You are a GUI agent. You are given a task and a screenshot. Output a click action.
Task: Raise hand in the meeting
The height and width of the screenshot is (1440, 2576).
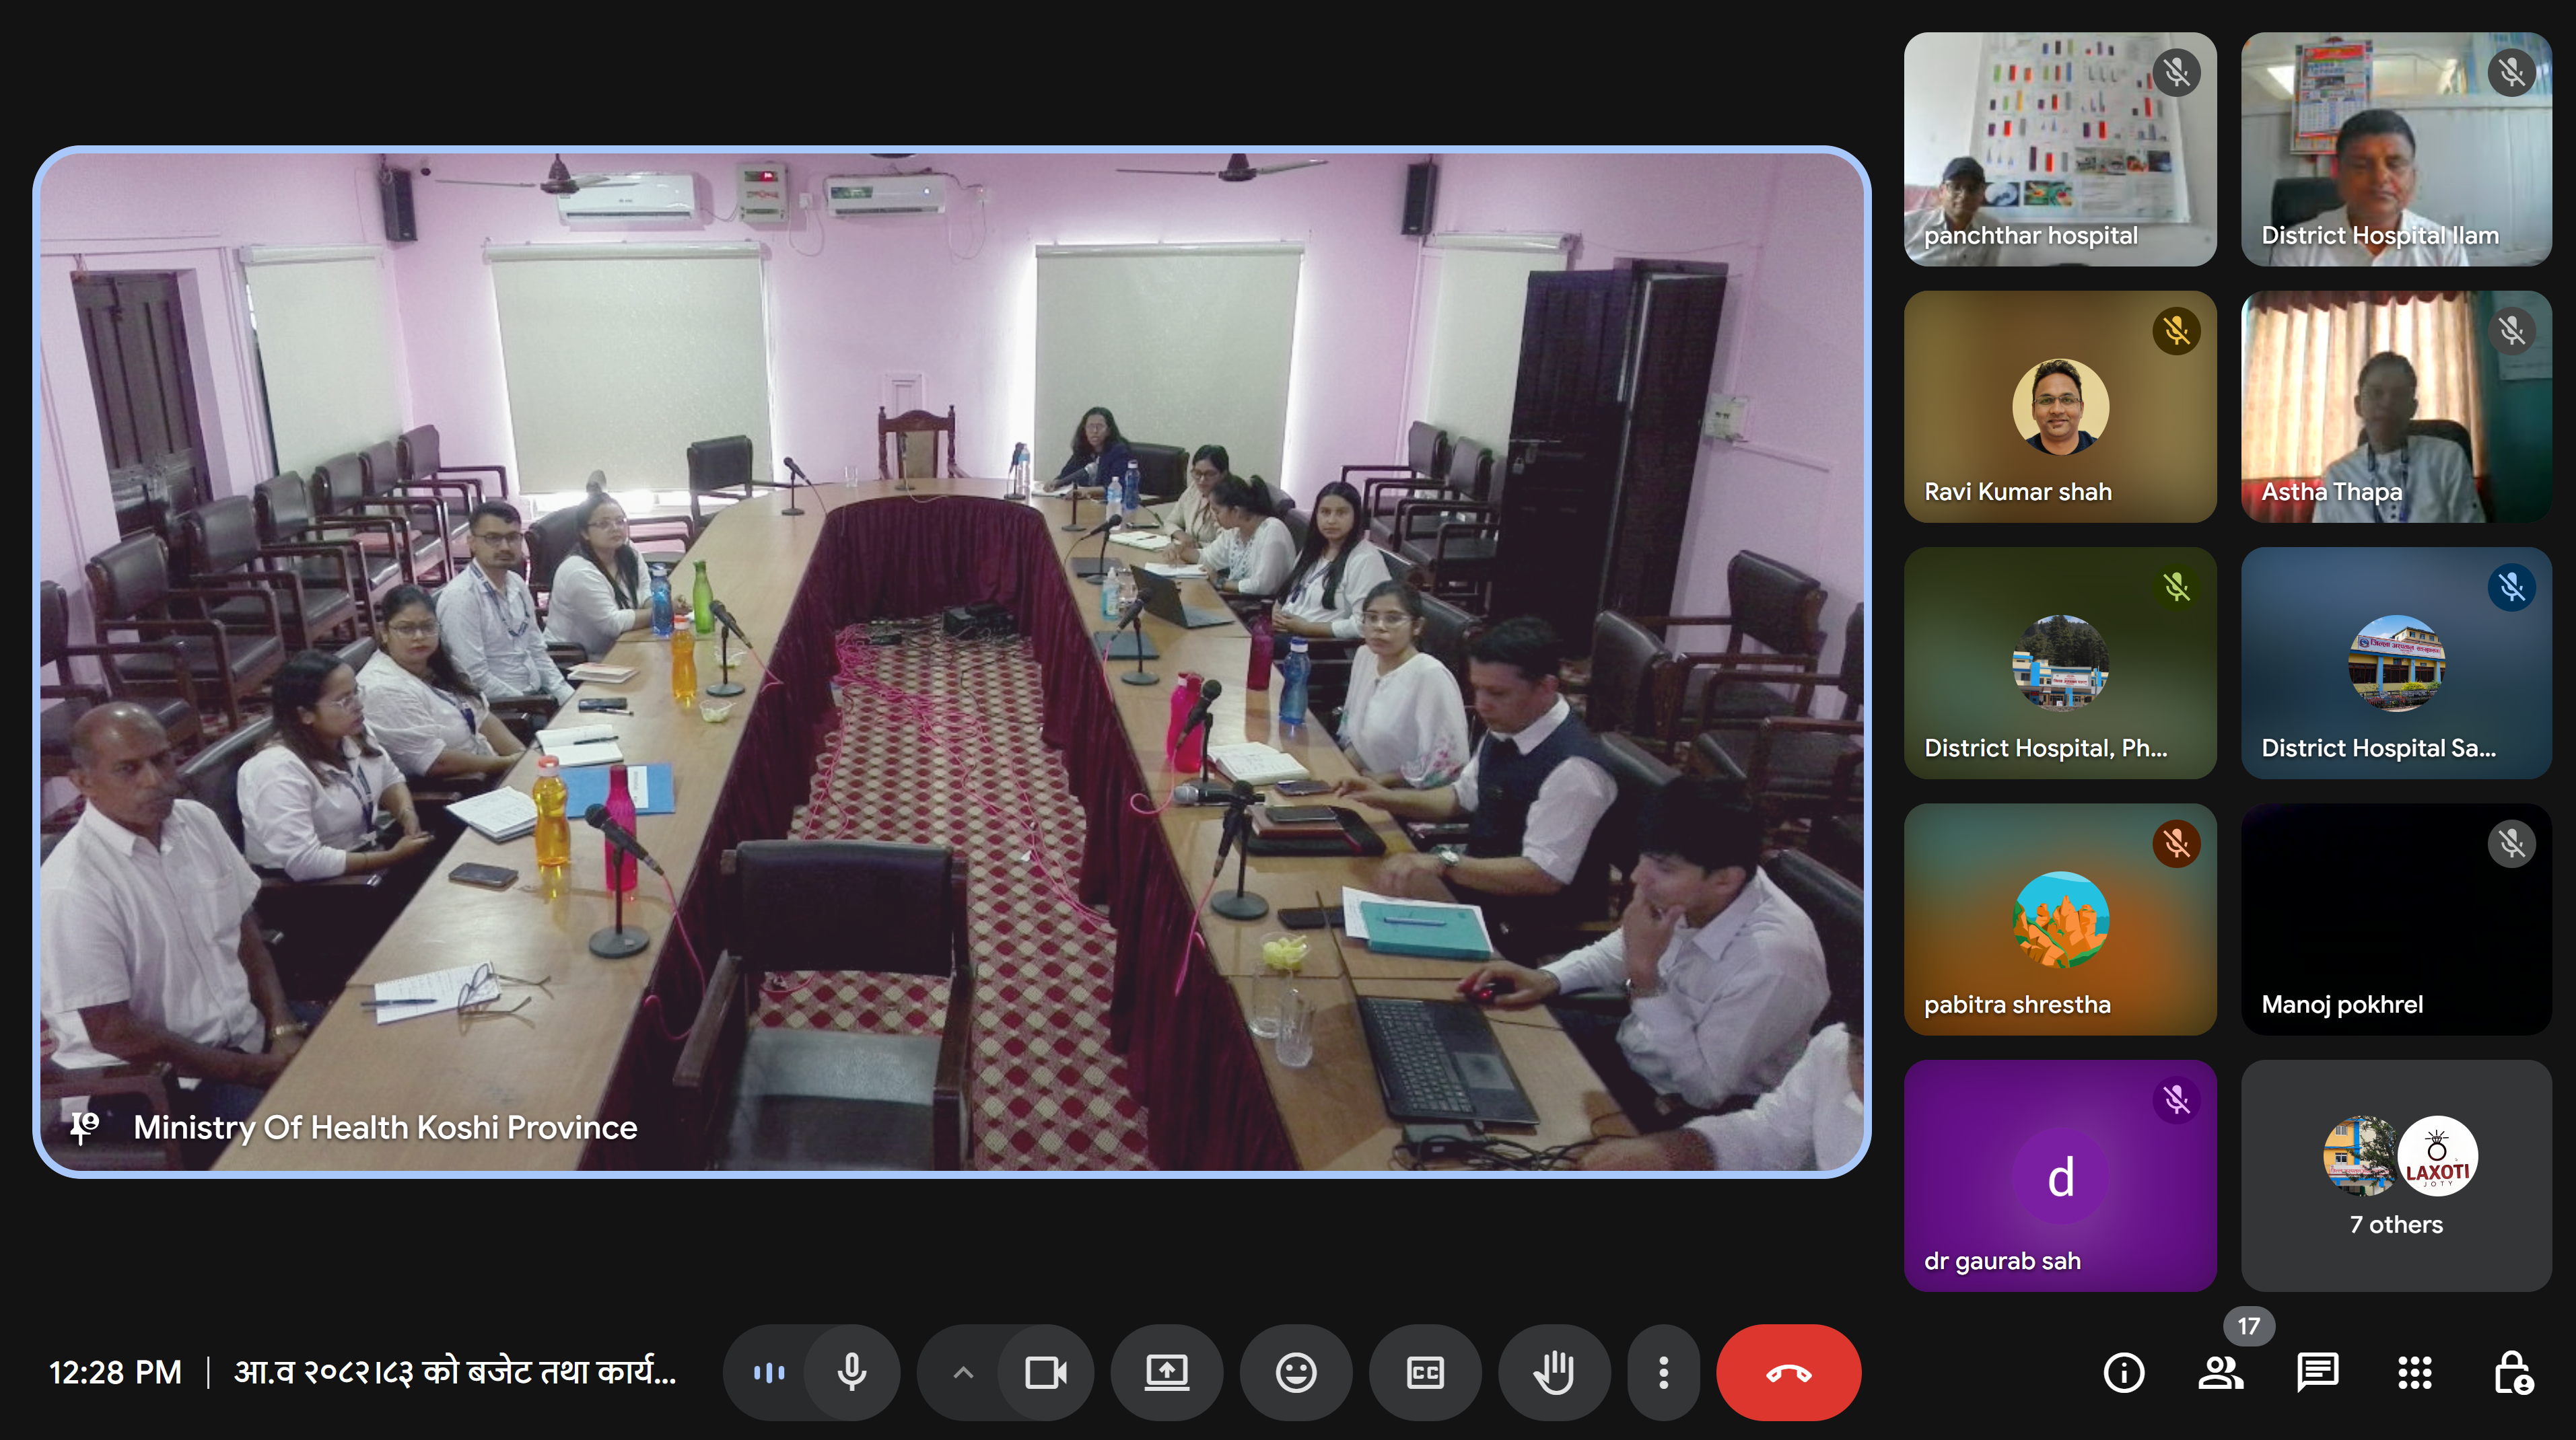[x=1554, y=1372]
